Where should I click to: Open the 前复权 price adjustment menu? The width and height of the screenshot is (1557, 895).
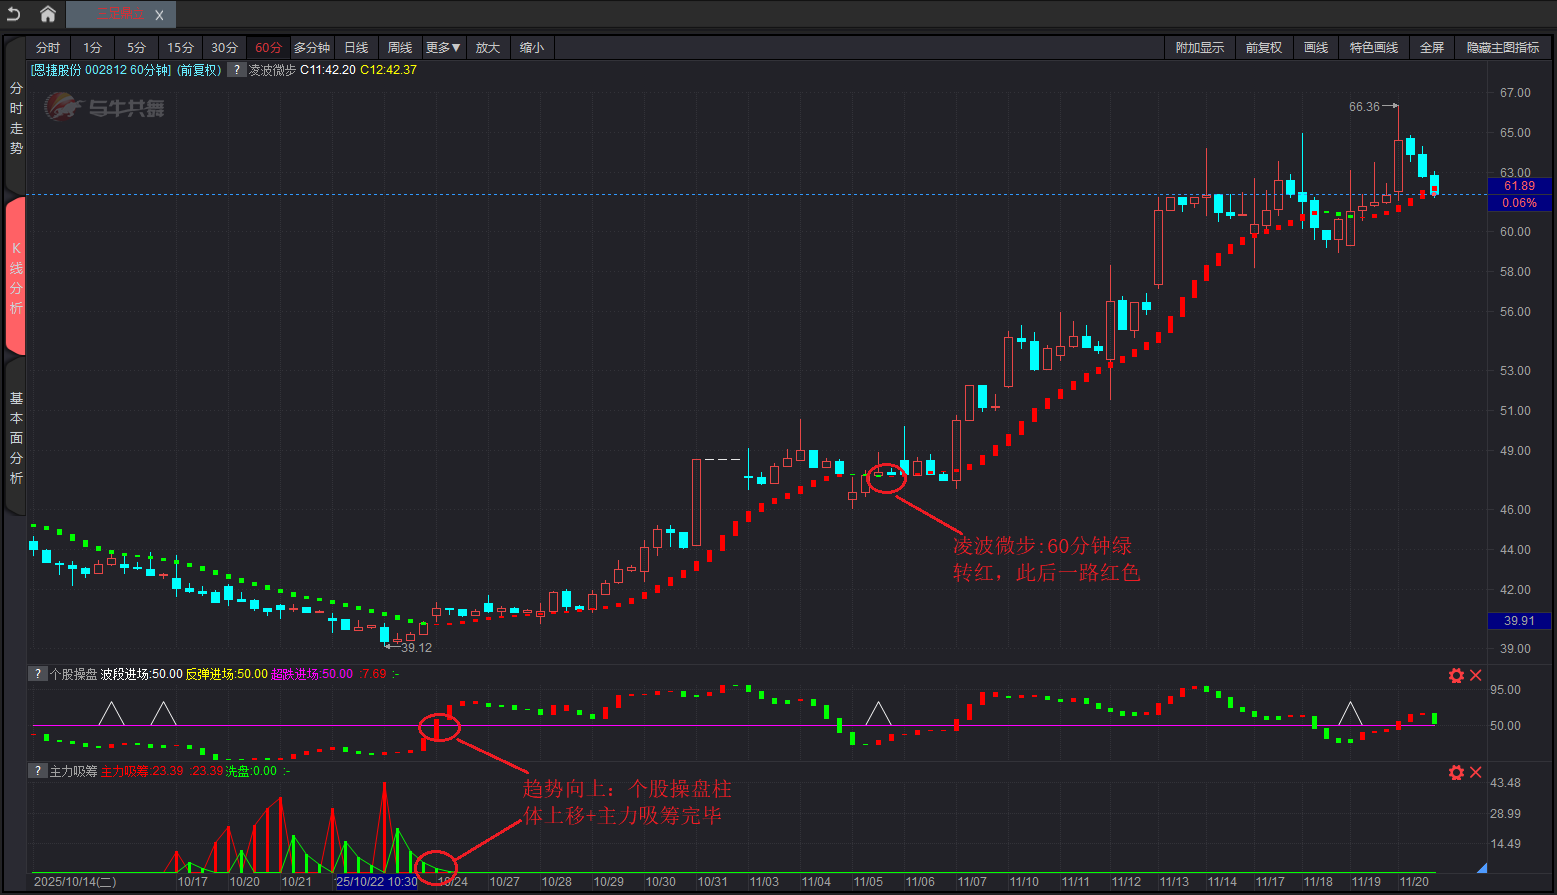(1263, 48)
